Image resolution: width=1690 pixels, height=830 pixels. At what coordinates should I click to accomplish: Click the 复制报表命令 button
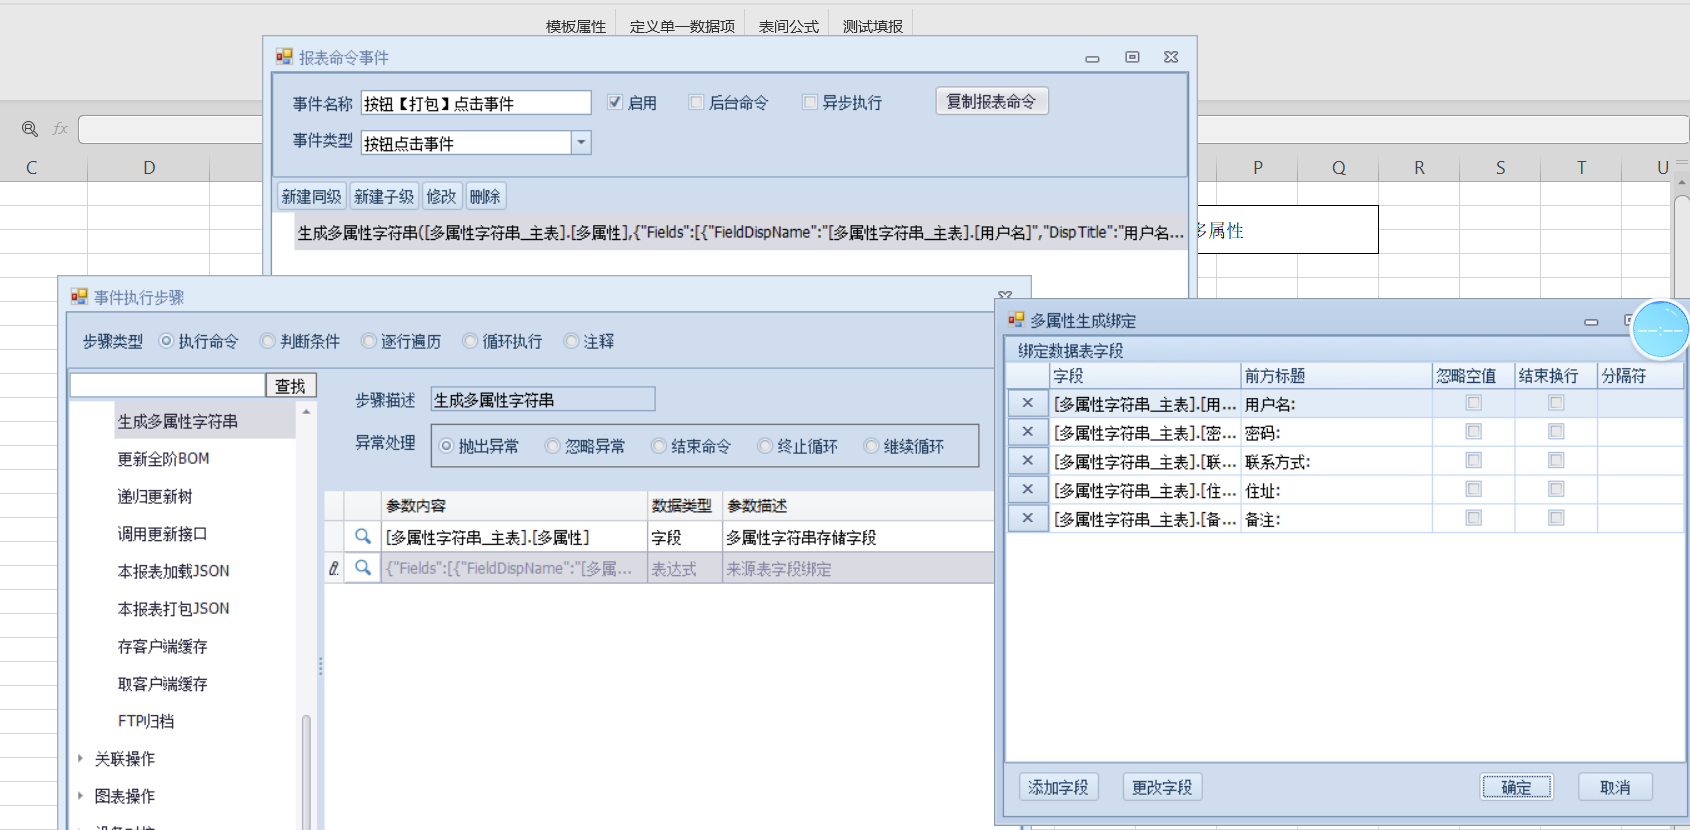point(991,101)
